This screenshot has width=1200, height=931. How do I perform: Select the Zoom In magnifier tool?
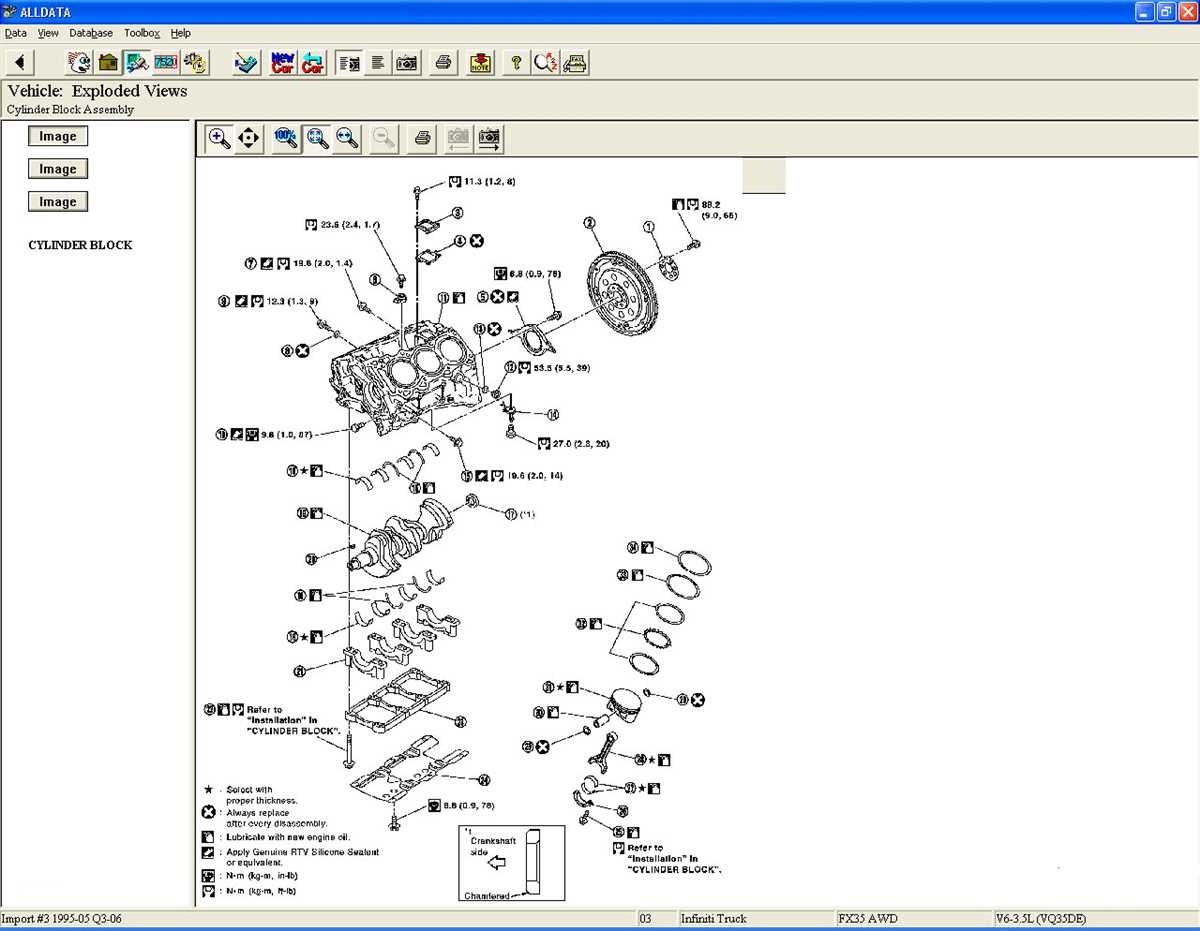tap(219, 138)
